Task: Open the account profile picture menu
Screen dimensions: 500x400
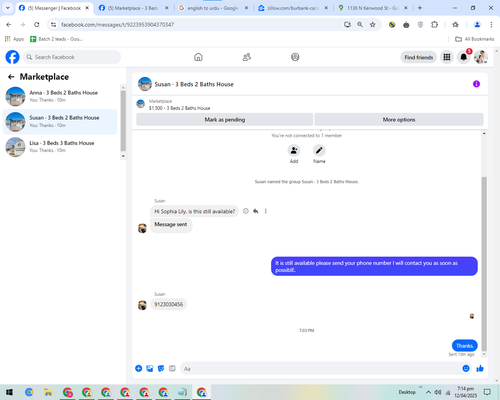Action: (481, 57)
